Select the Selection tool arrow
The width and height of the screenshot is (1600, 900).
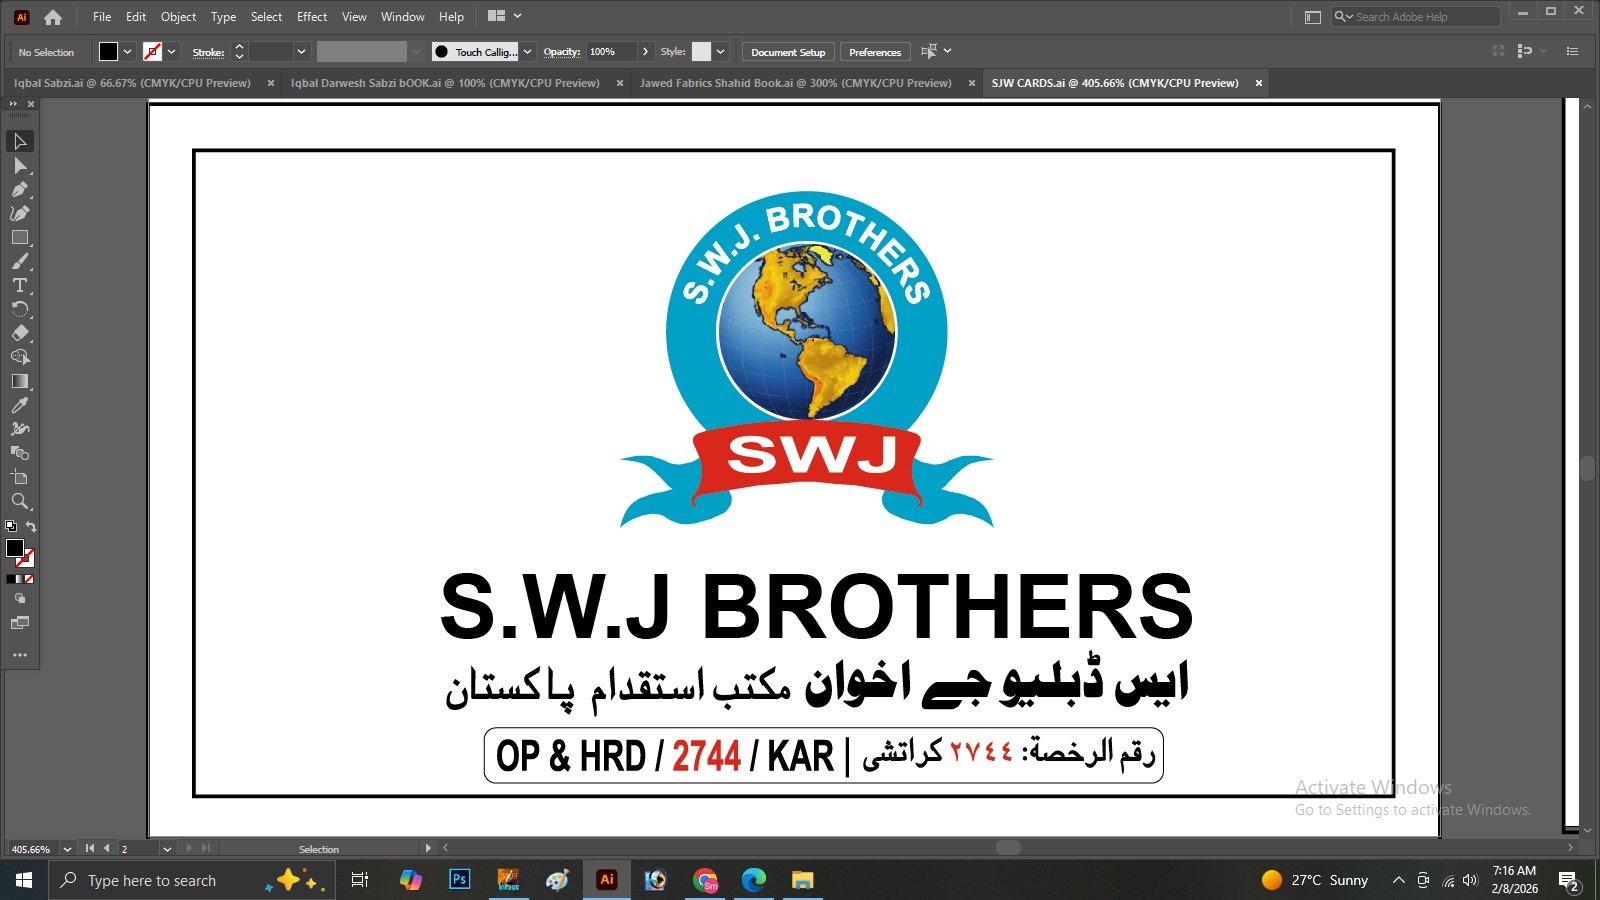click(20, 141)
